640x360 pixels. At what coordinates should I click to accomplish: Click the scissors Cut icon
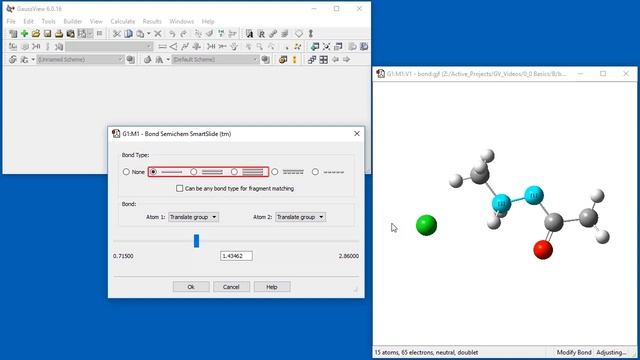(117, 33)
